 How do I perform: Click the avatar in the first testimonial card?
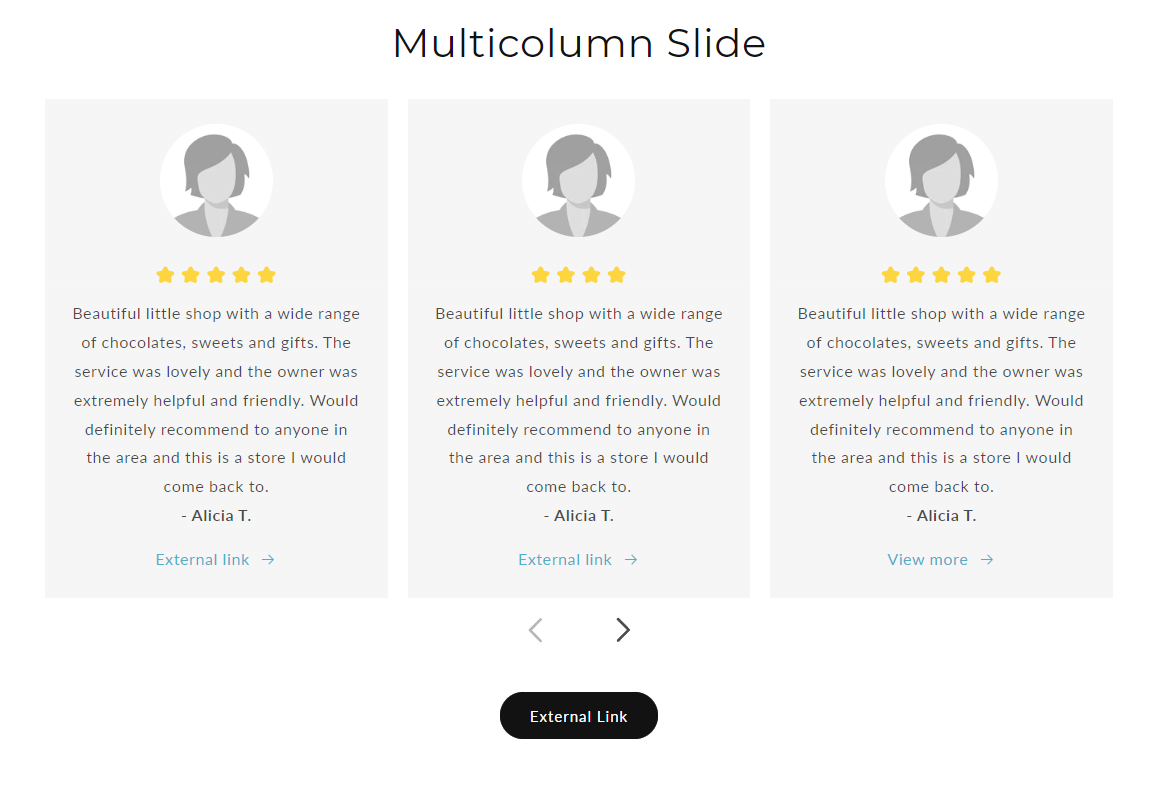click(216, 181)
